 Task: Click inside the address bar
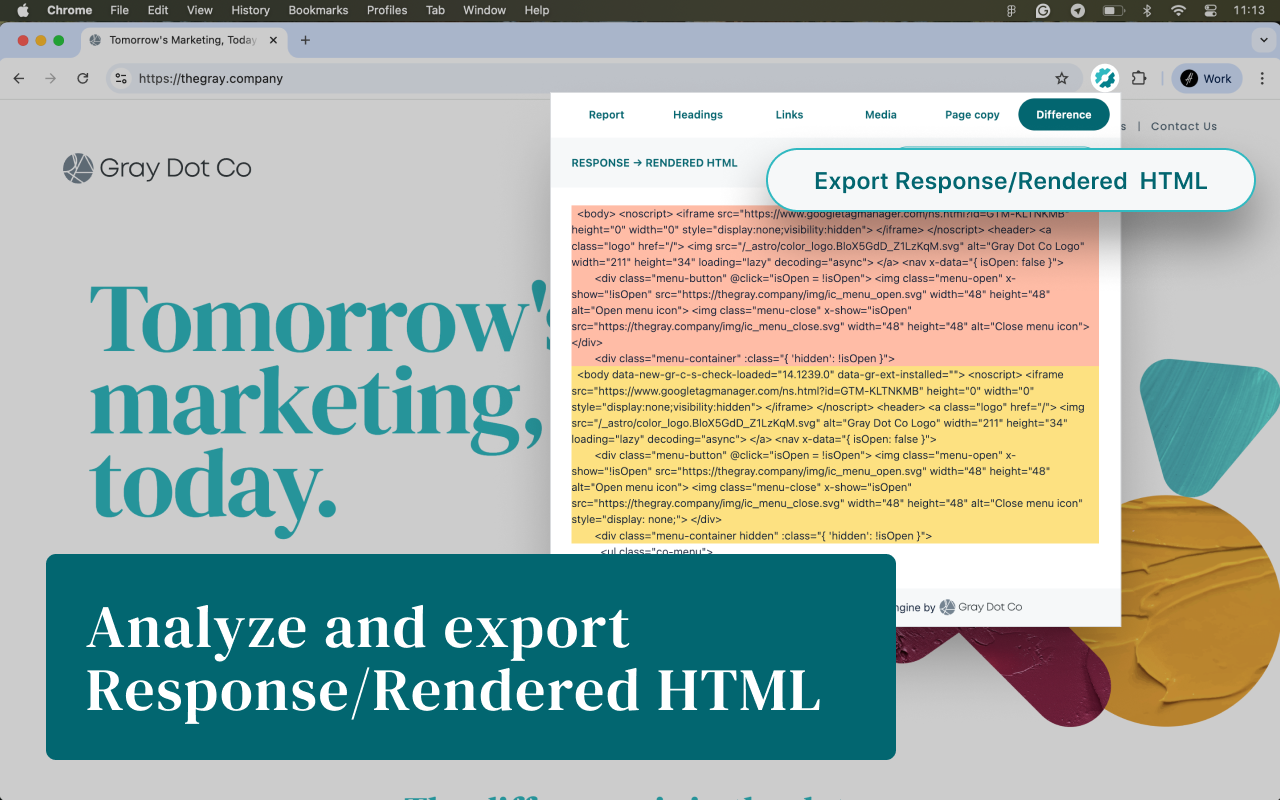[x=400, y=77]
